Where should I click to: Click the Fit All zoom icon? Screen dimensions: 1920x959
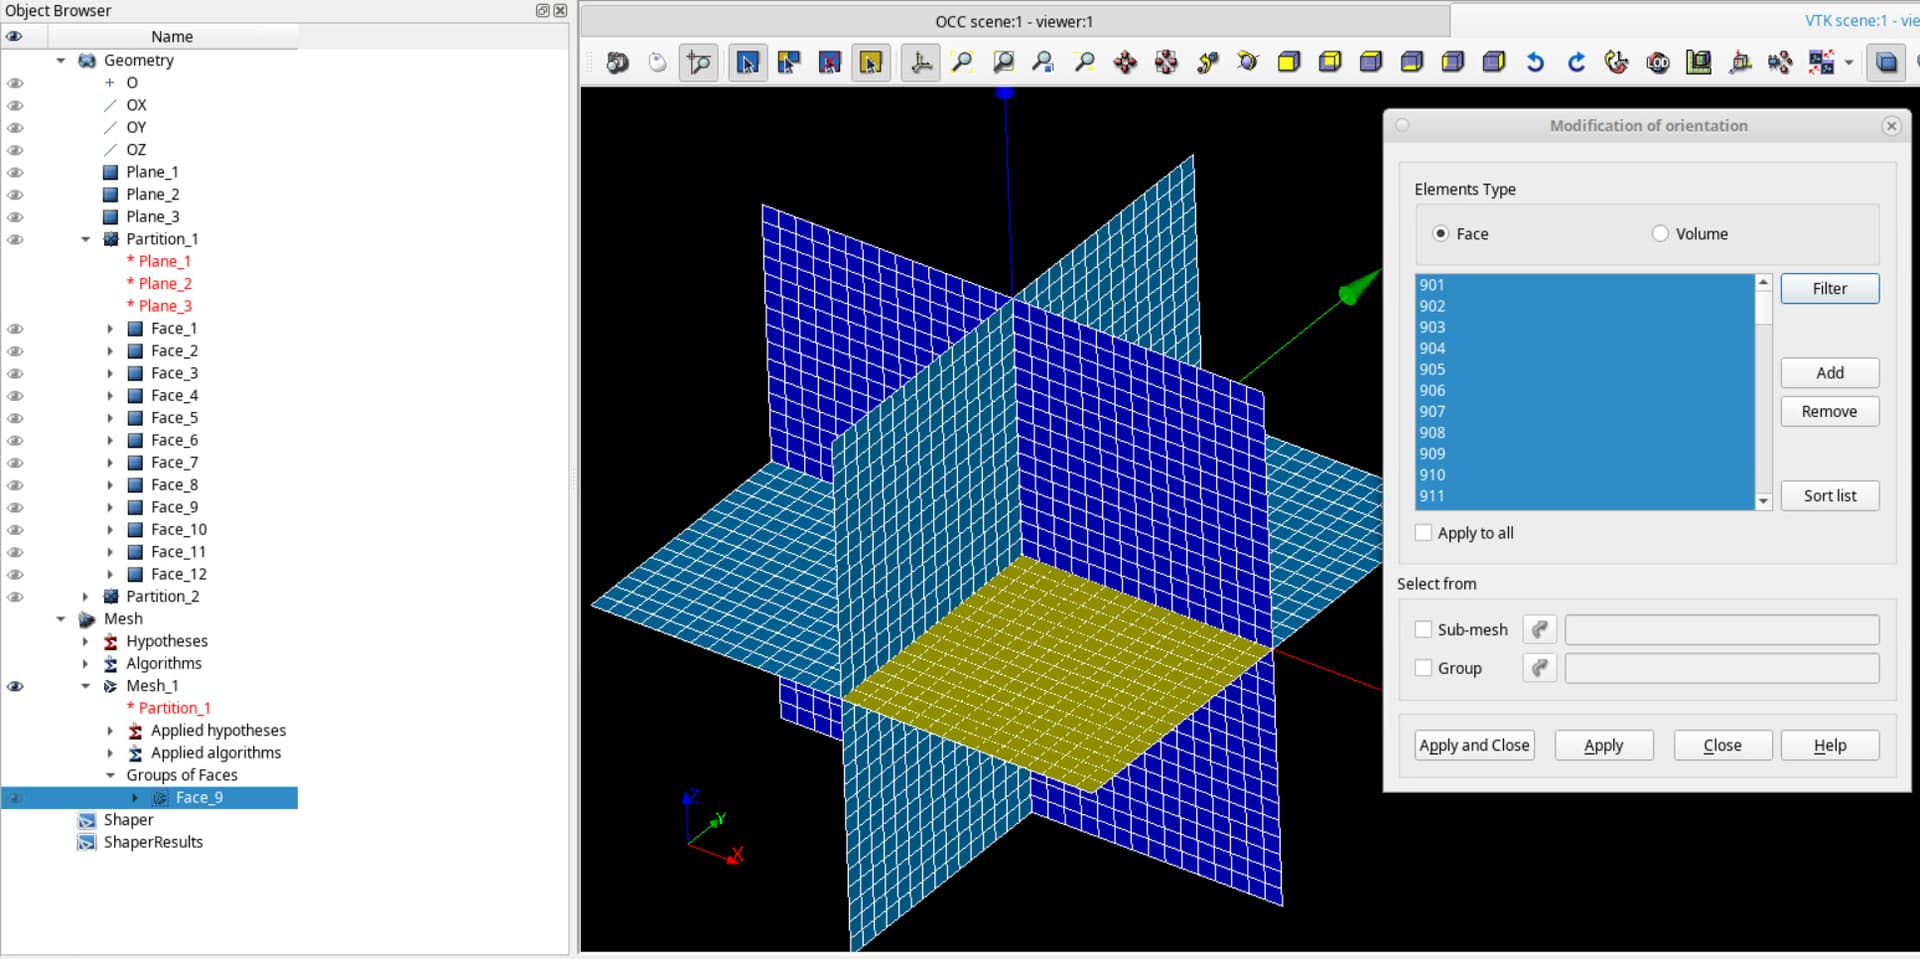[962, 63]
